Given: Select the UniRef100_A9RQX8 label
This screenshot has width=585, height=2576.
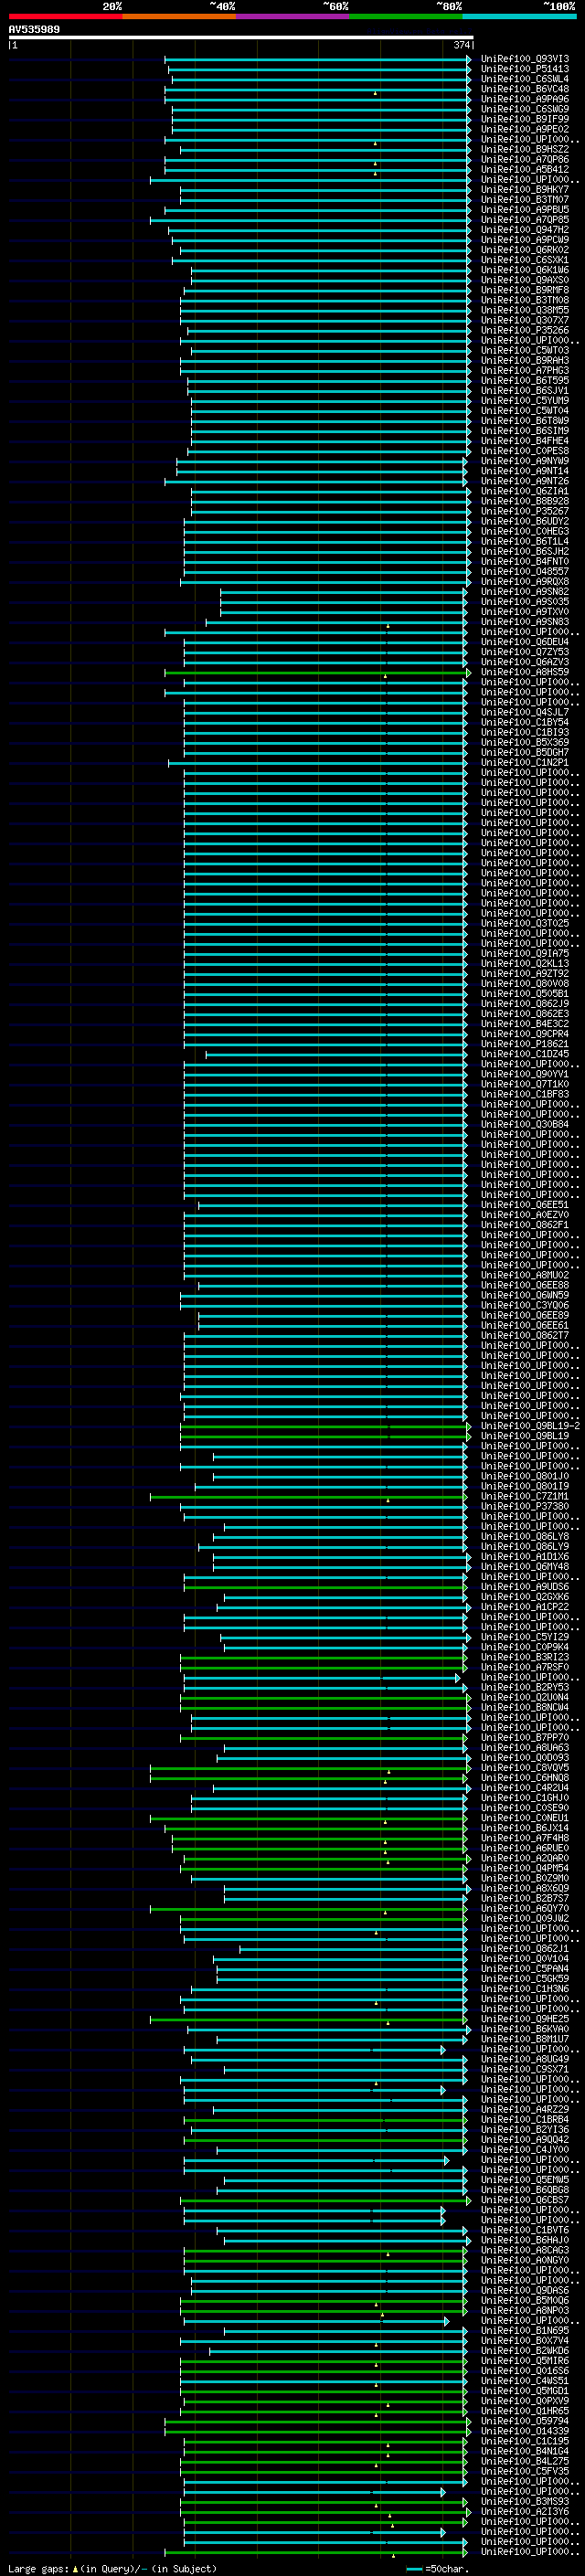Looking at the screenshot, I should (x=525, y=581).
